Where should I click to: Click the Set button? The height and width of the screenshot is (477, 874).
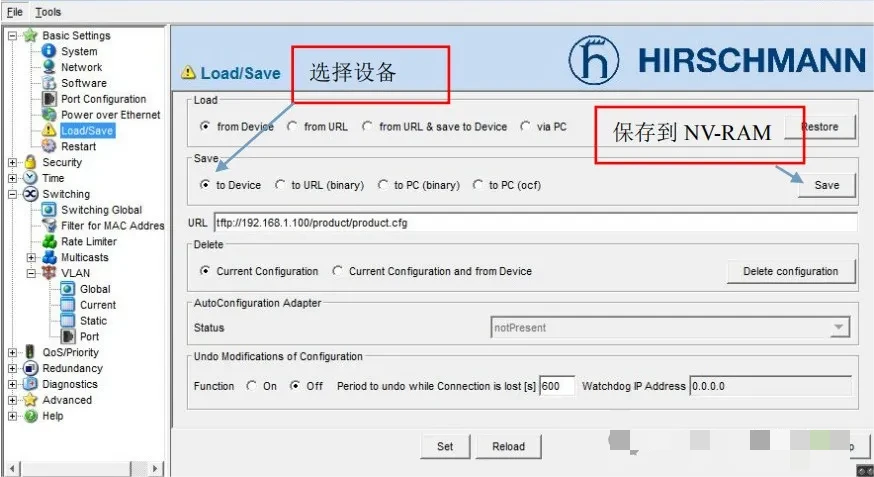pyautogui.click(x=445, y=446)
